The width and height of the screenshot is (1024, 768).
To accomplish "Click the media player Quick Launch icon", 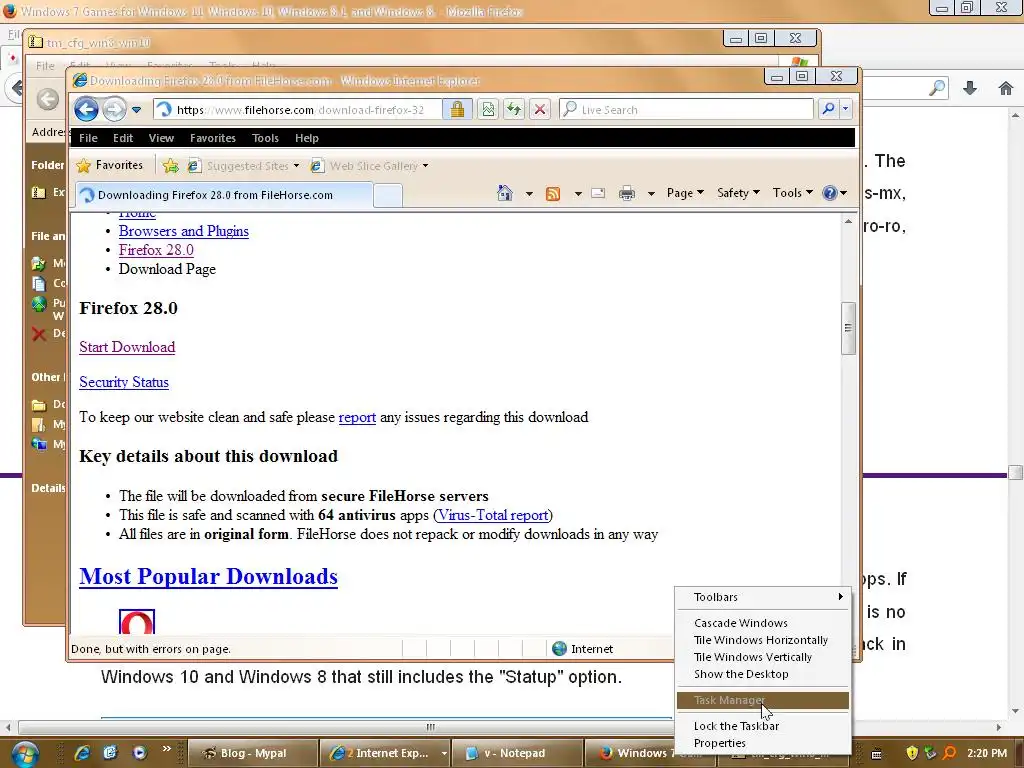I will coord(139,753).
